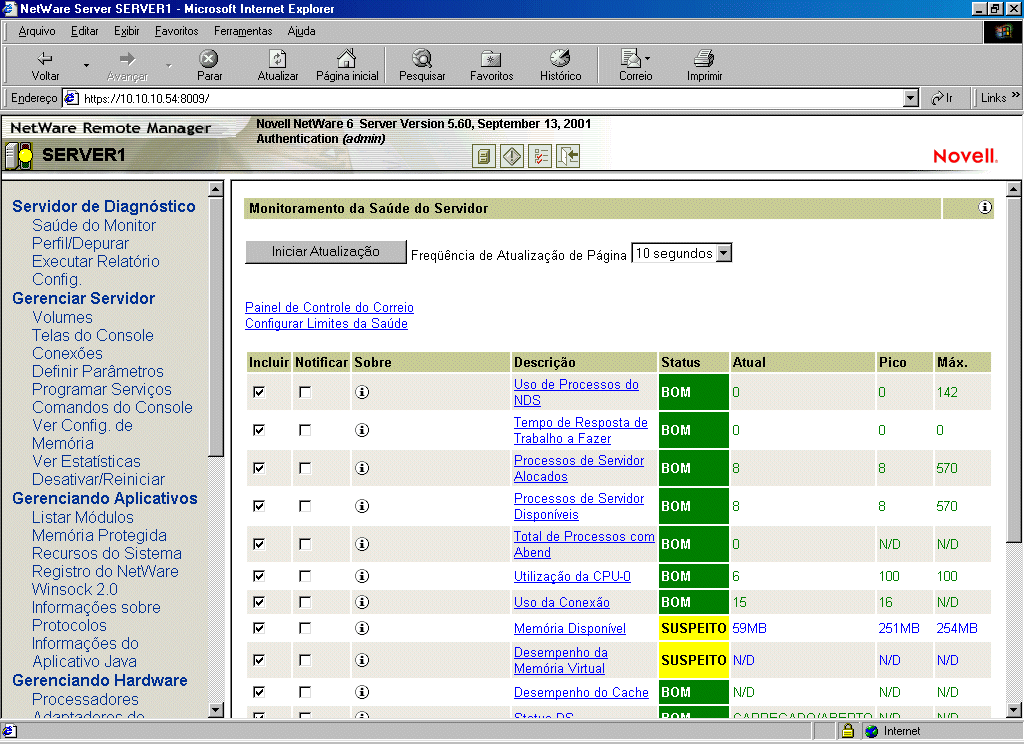Open the Endereço address bar dropdown arrow
1024x744 pixels.
pyautogui.click(x=910, y=98)
